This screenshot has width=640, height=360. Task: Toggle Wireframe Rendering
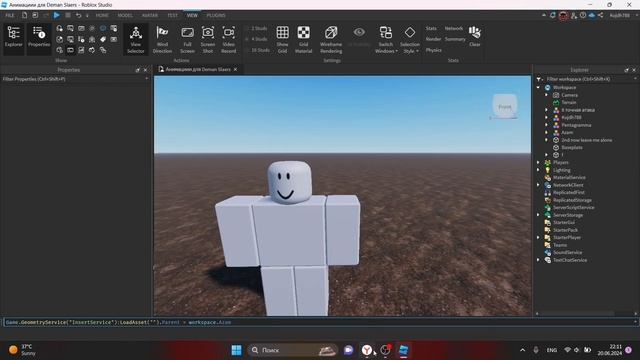[x=331, y=39]
